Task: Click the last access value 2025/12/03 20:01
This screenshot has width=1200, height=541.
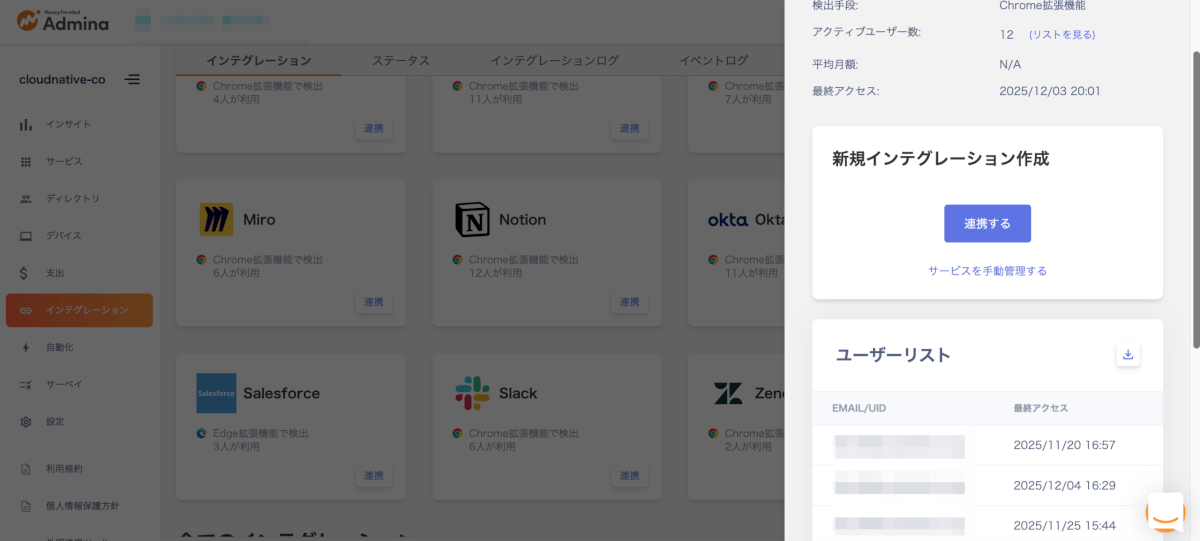Action: 1050,91
